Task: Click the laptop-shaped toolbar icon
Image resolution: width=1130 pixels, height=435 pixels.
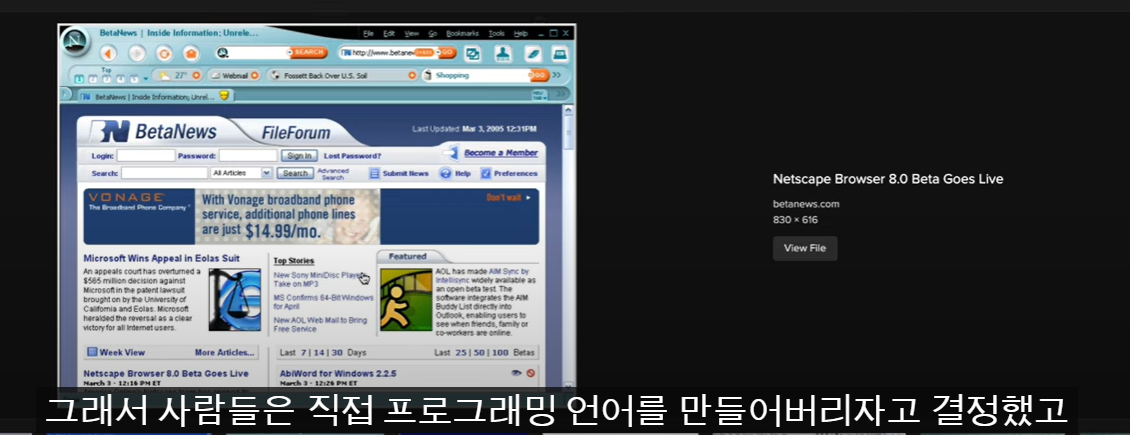Action: 560,54
